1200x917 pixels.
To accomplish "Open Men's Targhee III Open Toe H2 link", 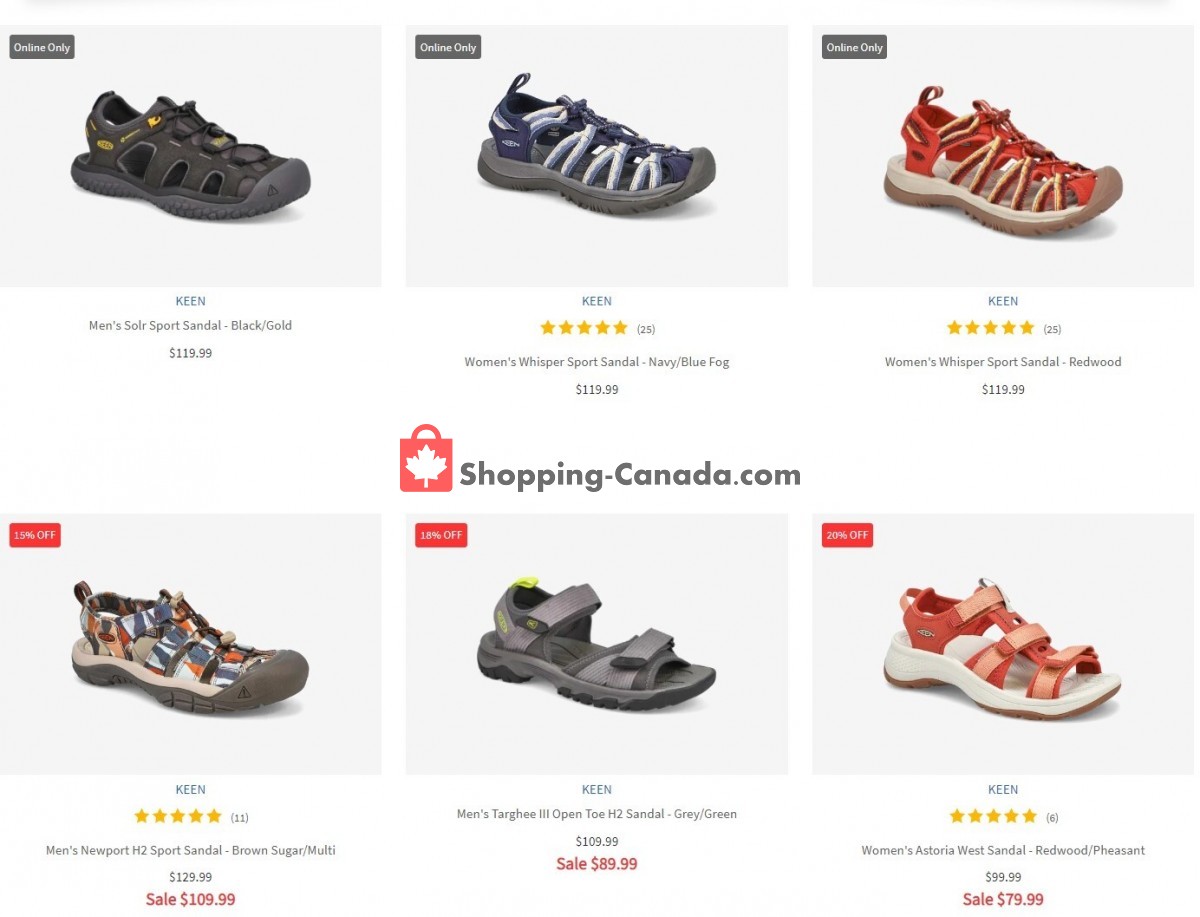I will (597, 814).
